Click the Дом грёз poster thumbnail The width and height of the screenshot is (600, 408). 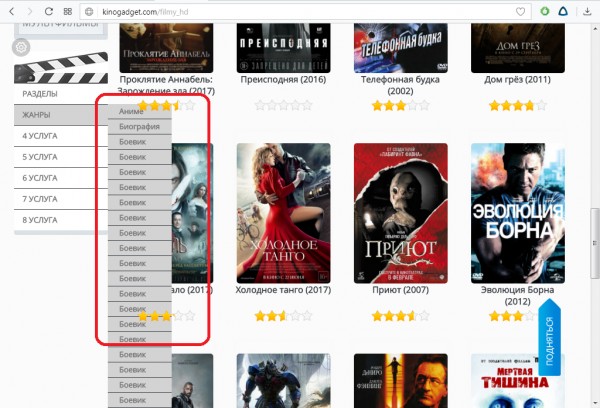518,48
